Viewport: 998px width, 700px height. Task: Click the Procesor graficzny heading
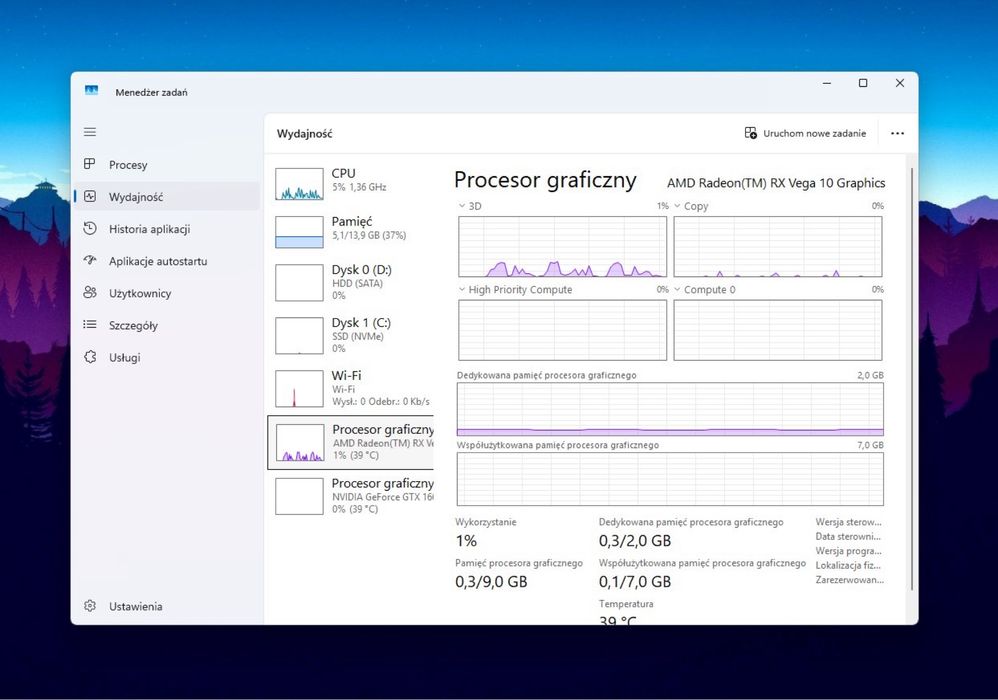pyautogui.click(x=545, y=181)
